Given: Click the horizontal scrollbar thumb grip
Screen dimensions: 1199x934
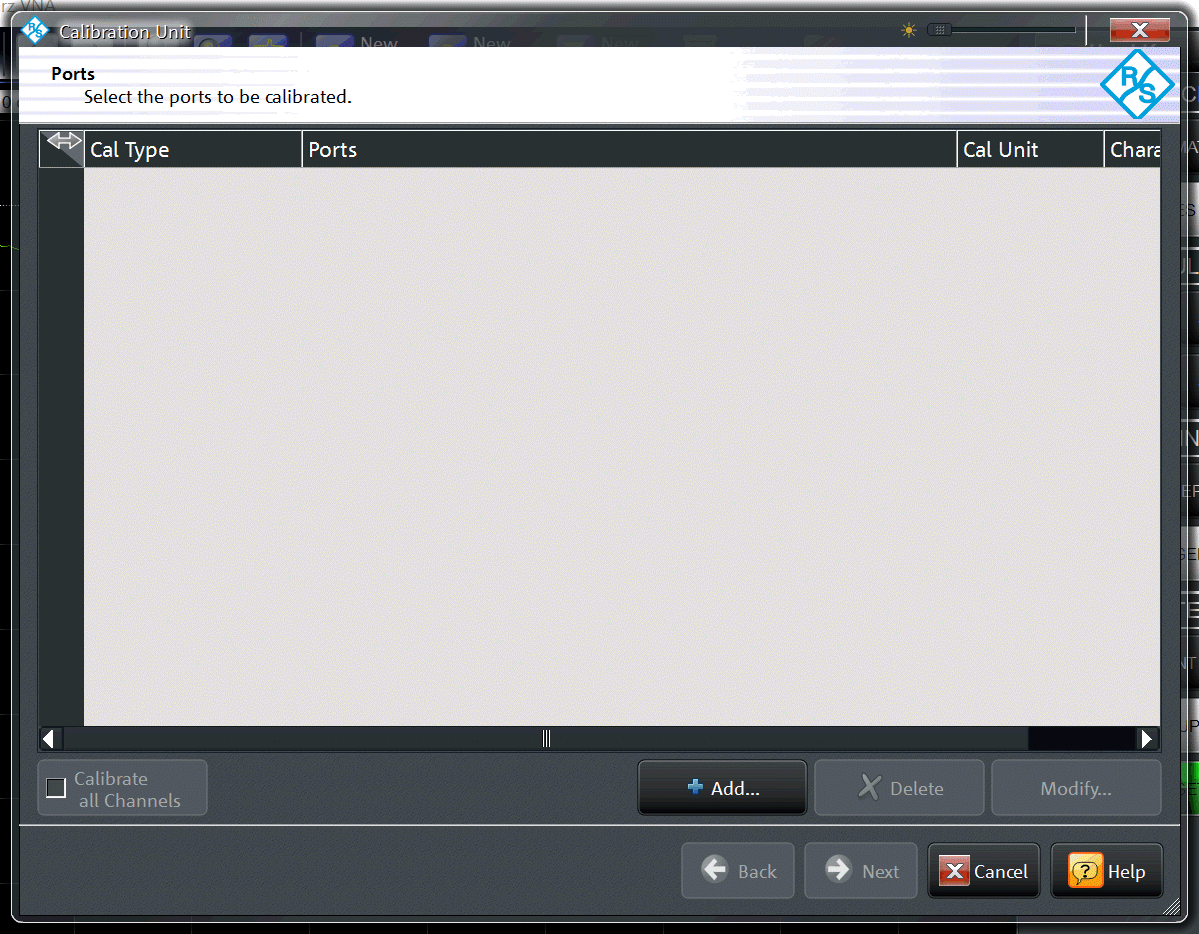Looking at the screenshot, I should 546,739.
